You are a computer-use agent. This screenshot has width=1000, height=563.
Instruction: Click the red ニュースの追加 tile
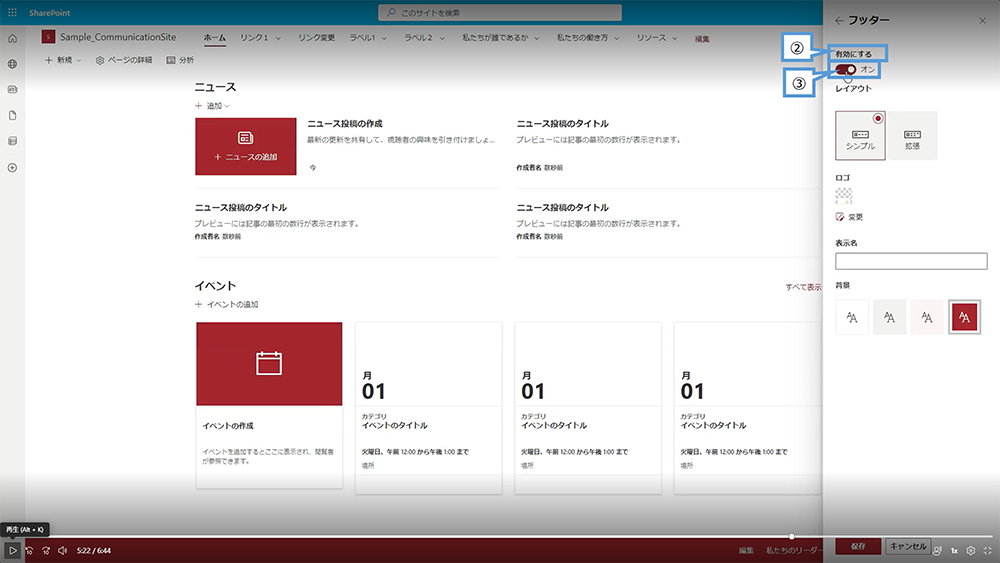[x=246, y=146]
